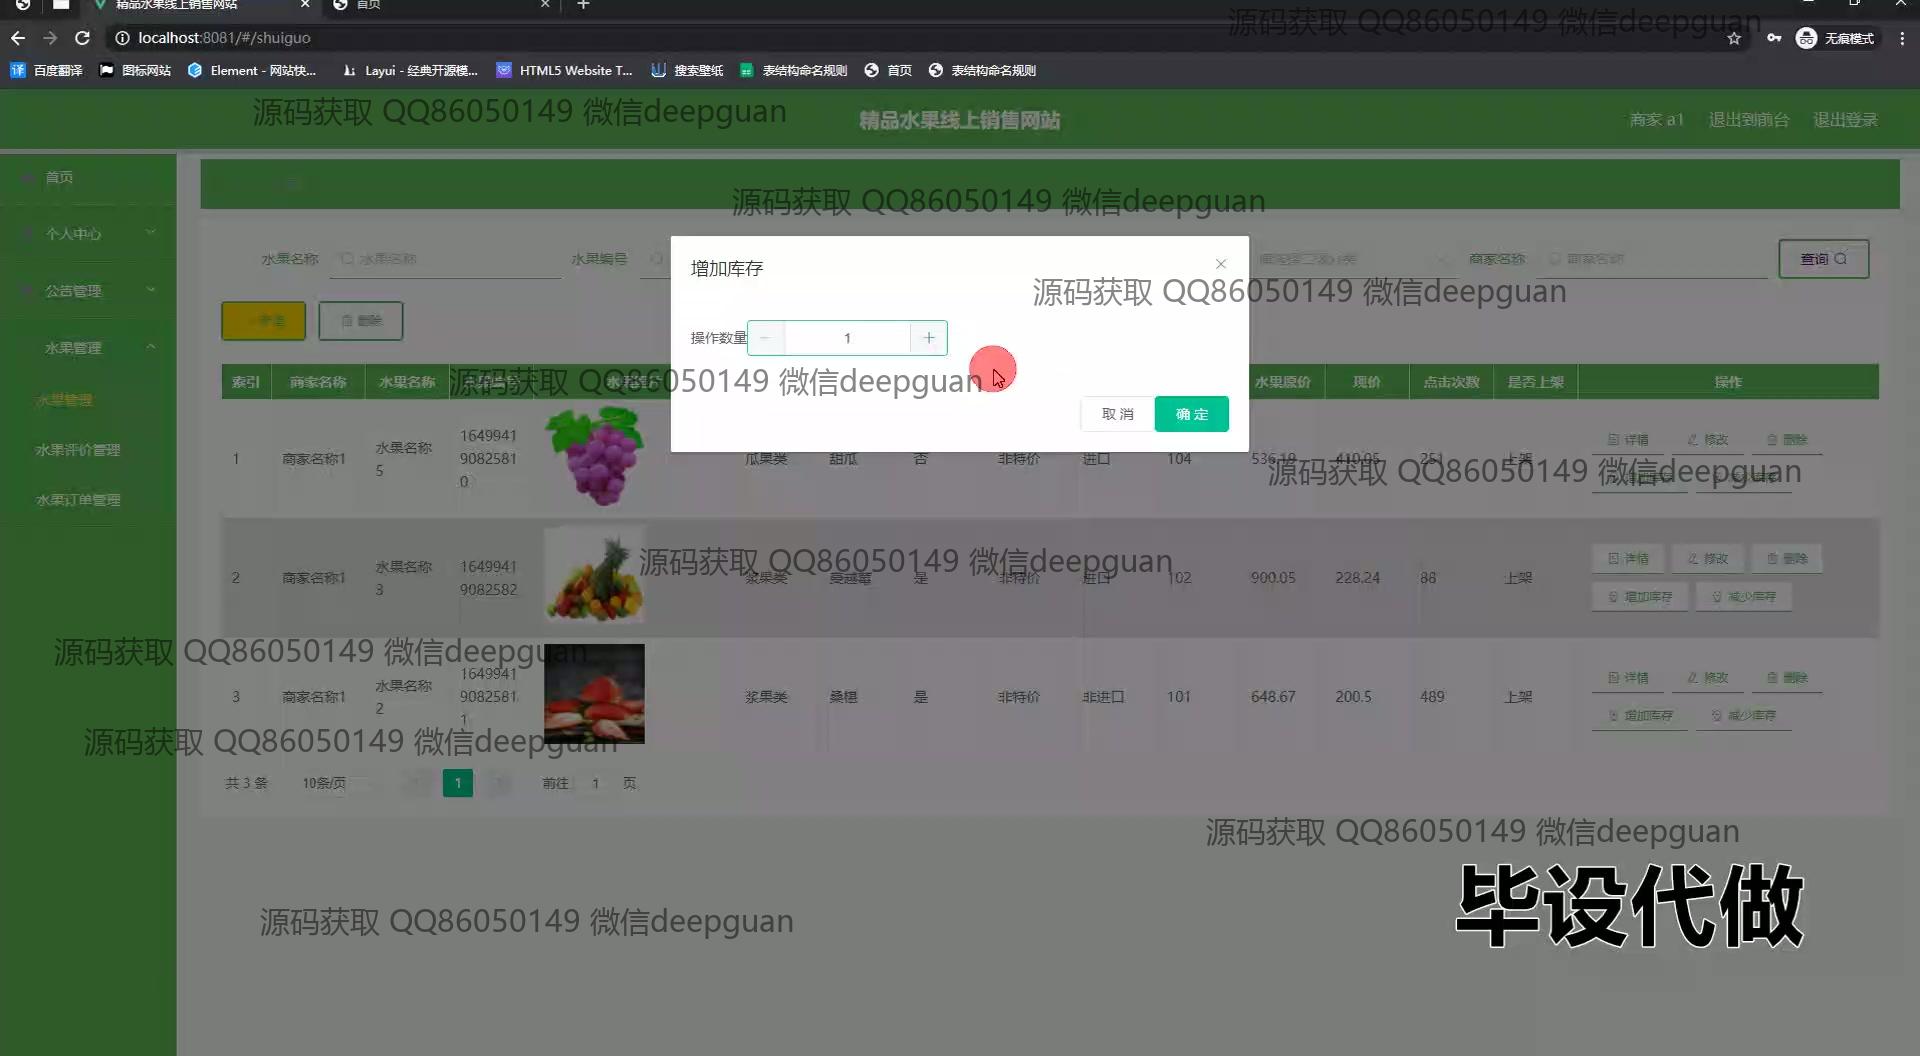Open 详情 for row 1
The height and width of the screenshot is (1056, 1920).
coord(1627,440)
